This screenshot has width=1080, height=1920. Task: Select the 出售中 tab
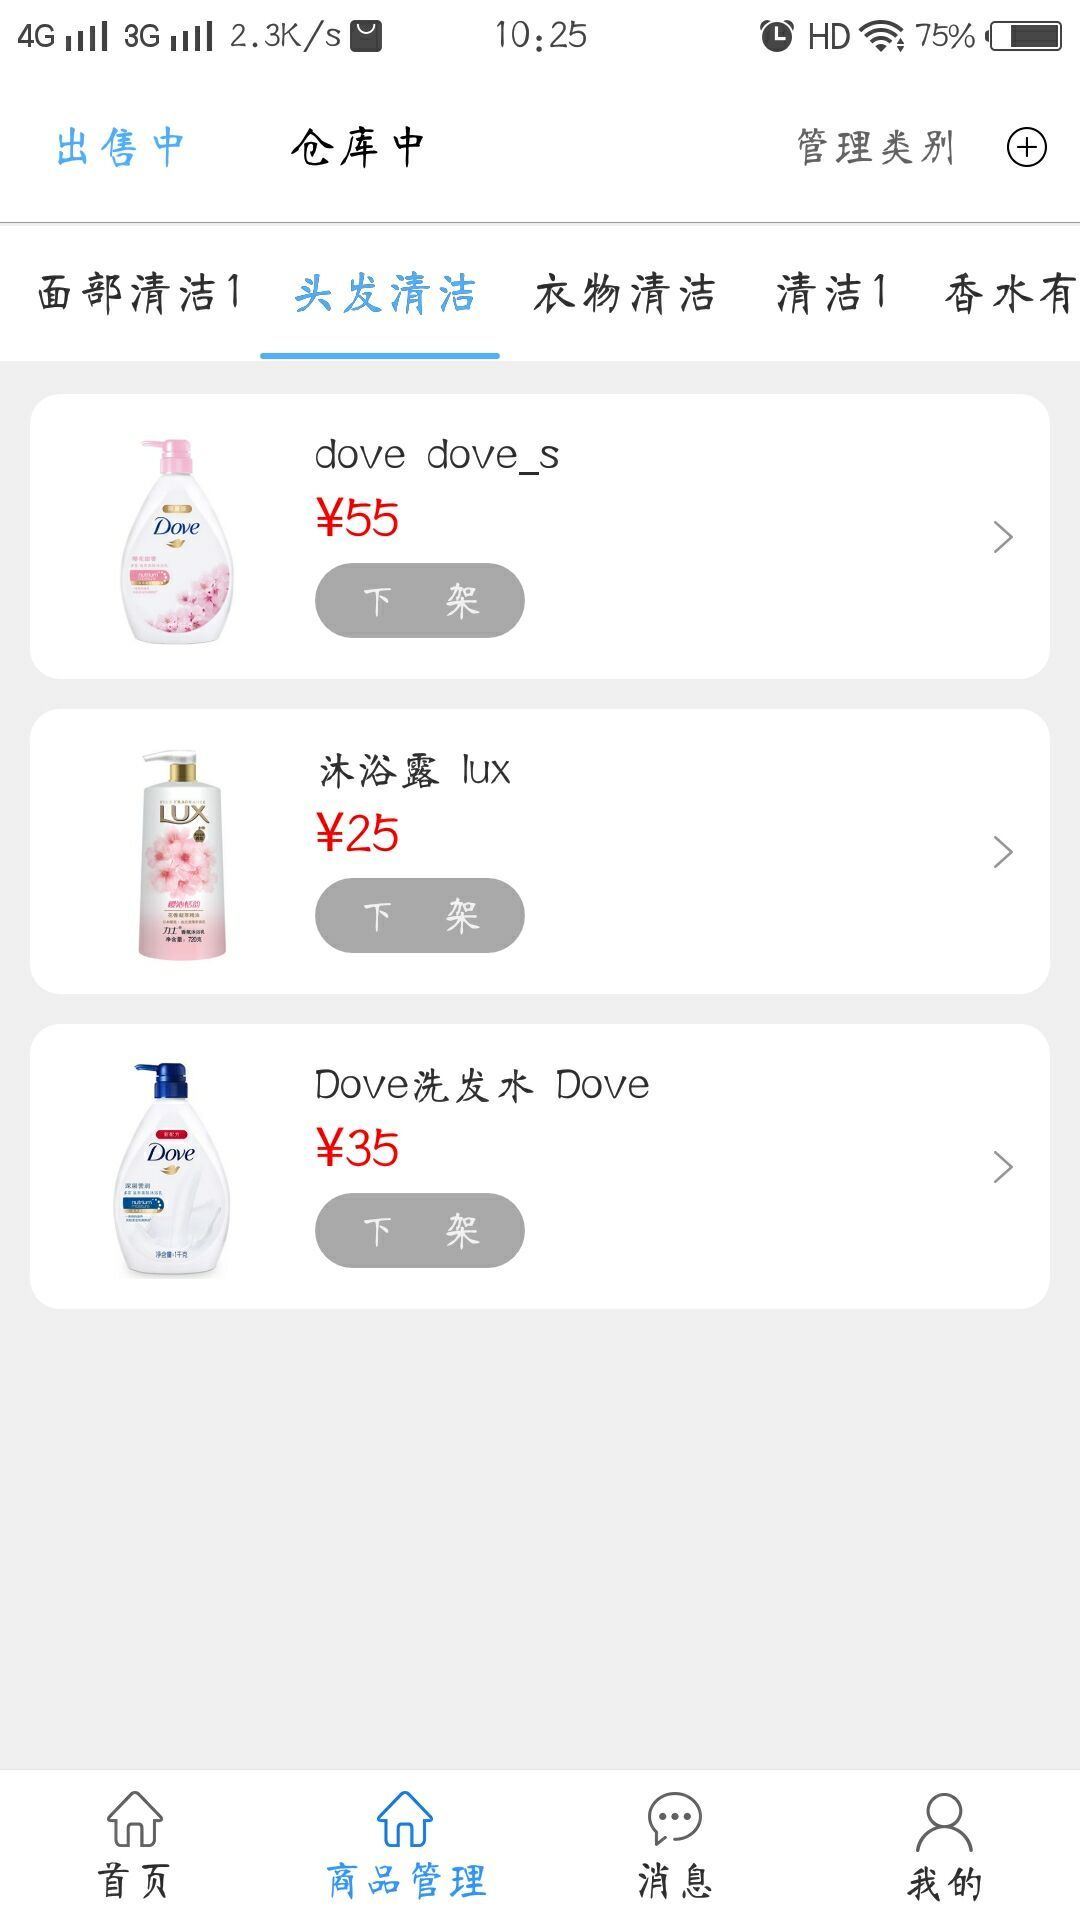tap(120, 148)
